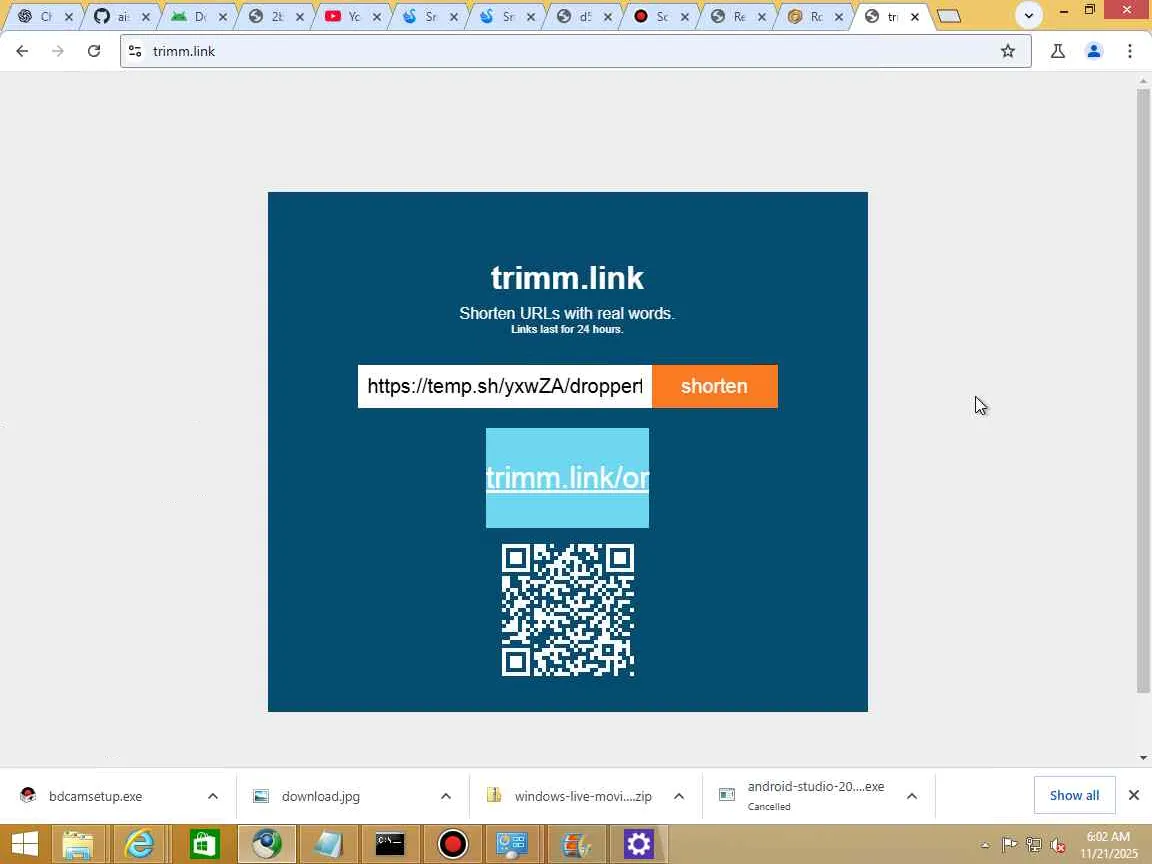Expand options for download.jpg
Image resolution: width=1152 pixels, height=864 pixels.
click(x=445, y=796)
